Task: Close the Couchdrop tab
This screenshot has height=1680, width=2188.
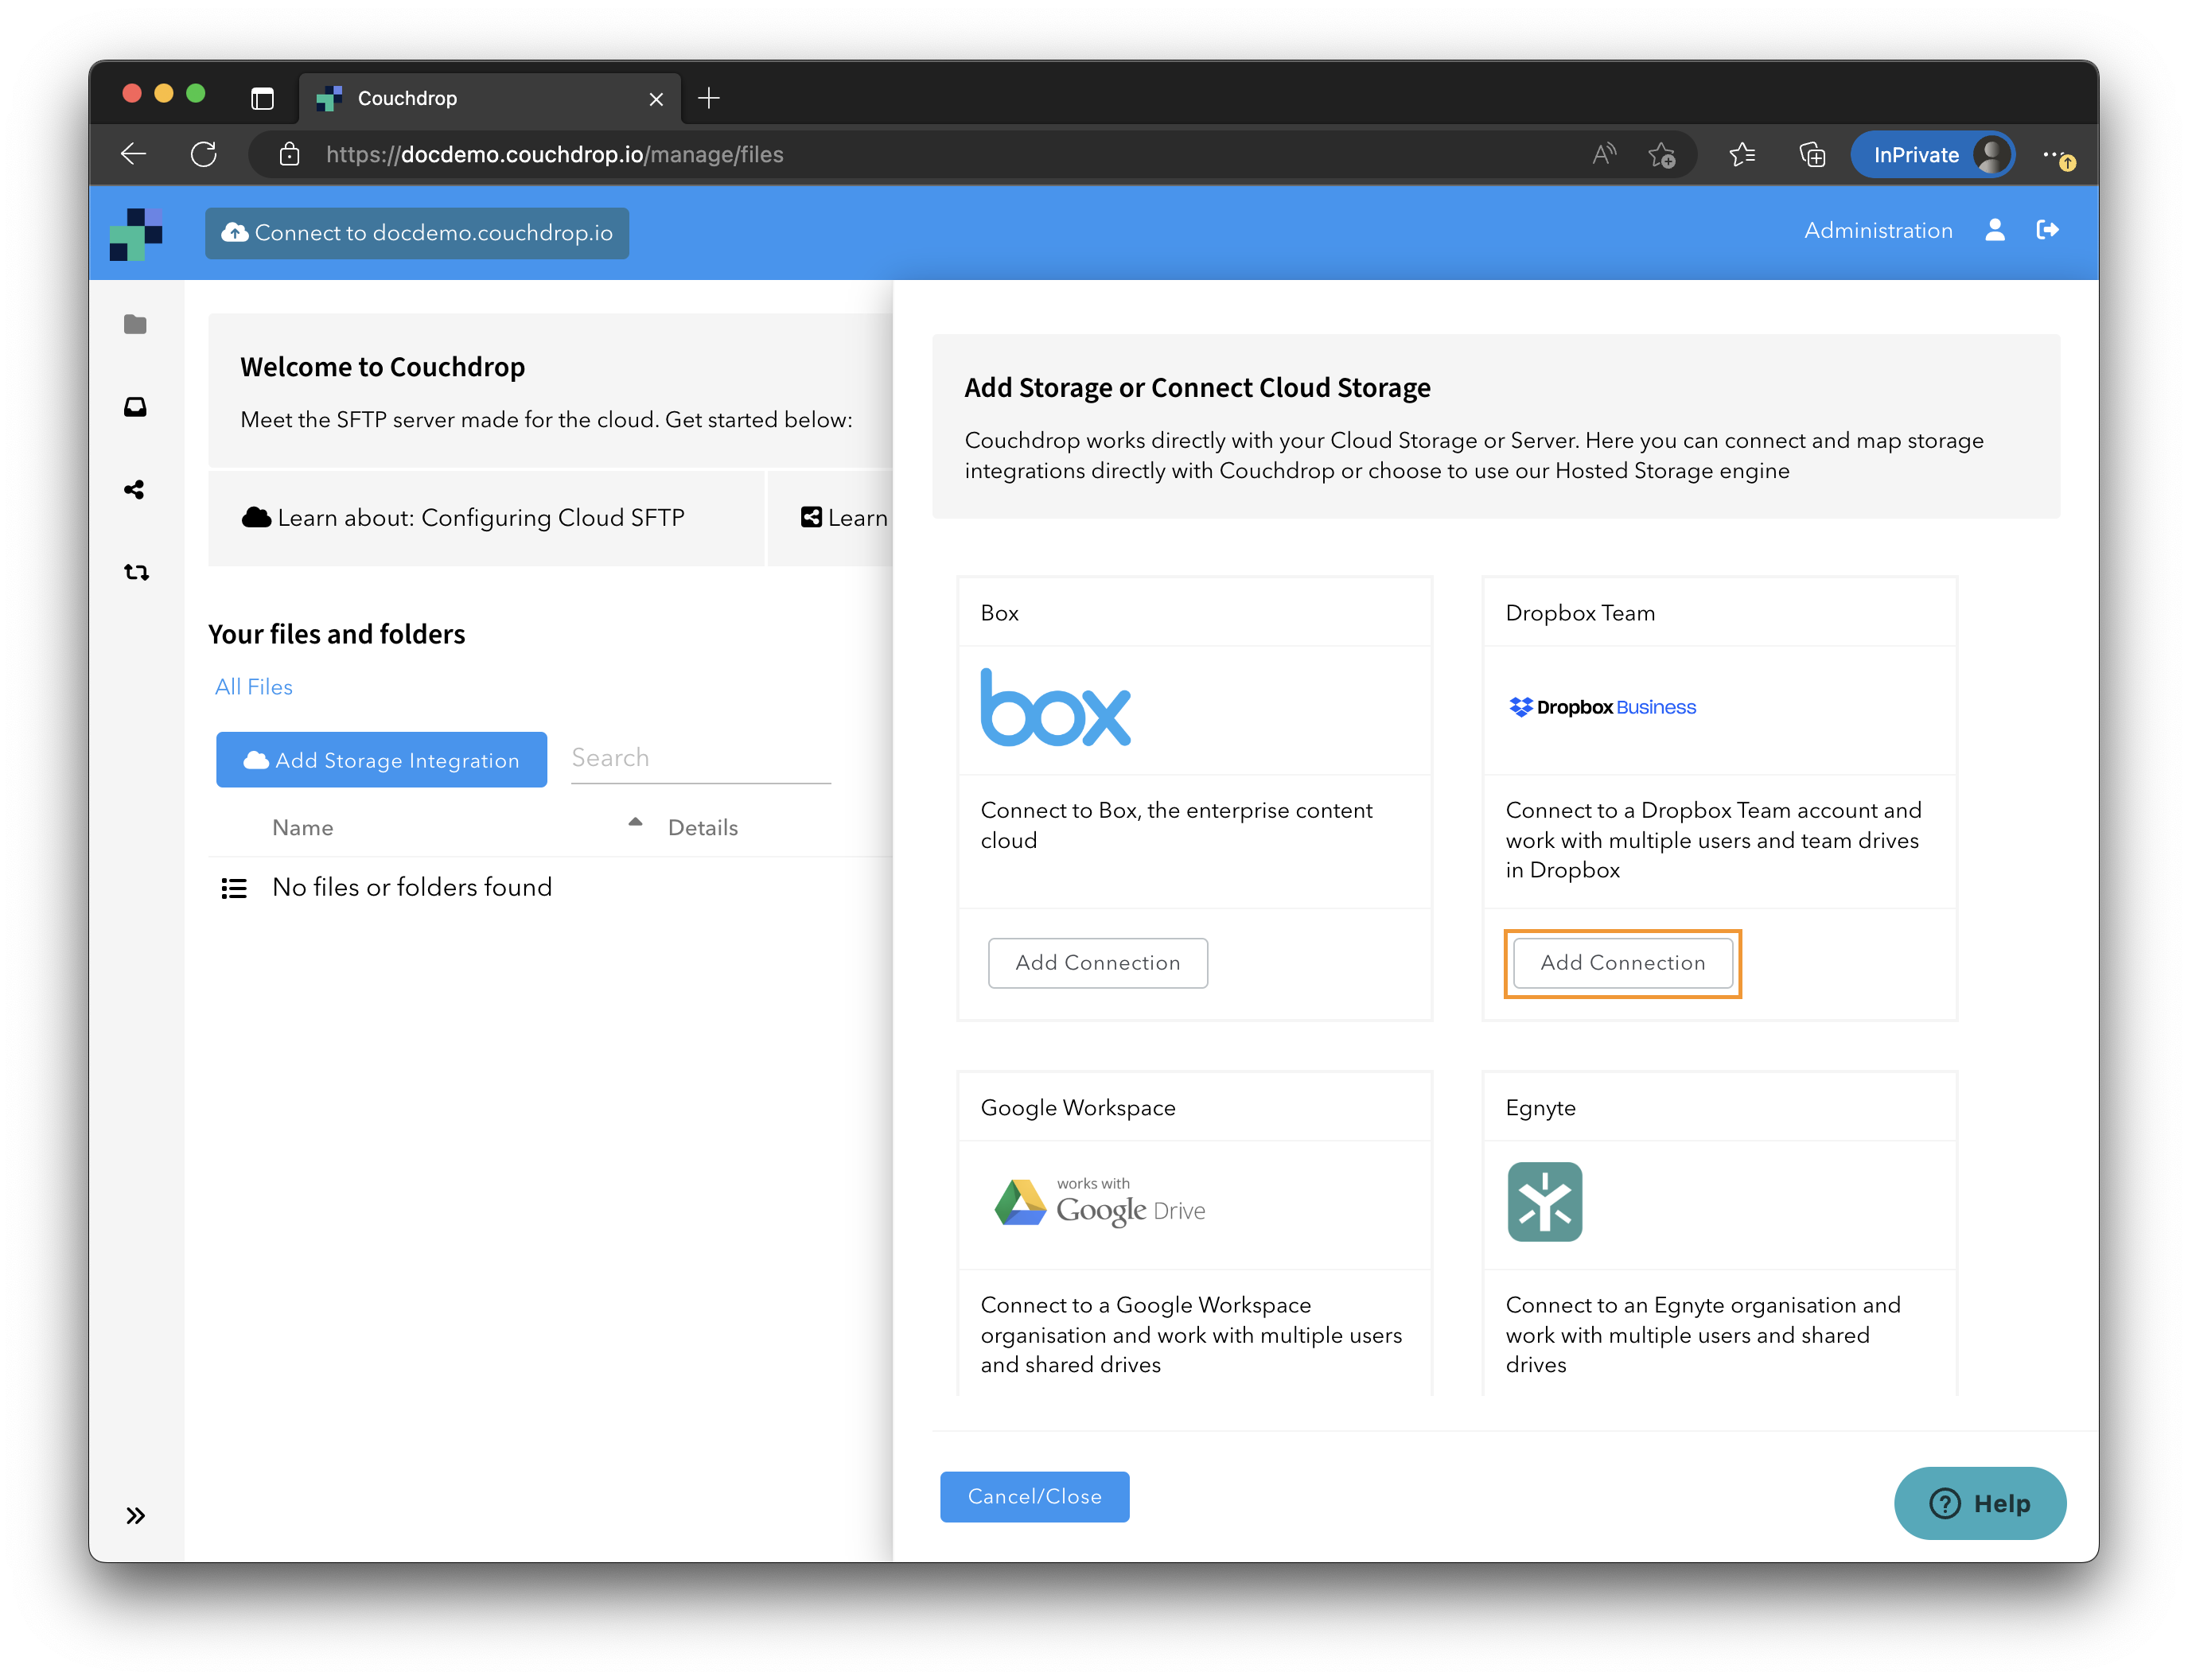Action: pyautogui.click(x=656, y=99)
